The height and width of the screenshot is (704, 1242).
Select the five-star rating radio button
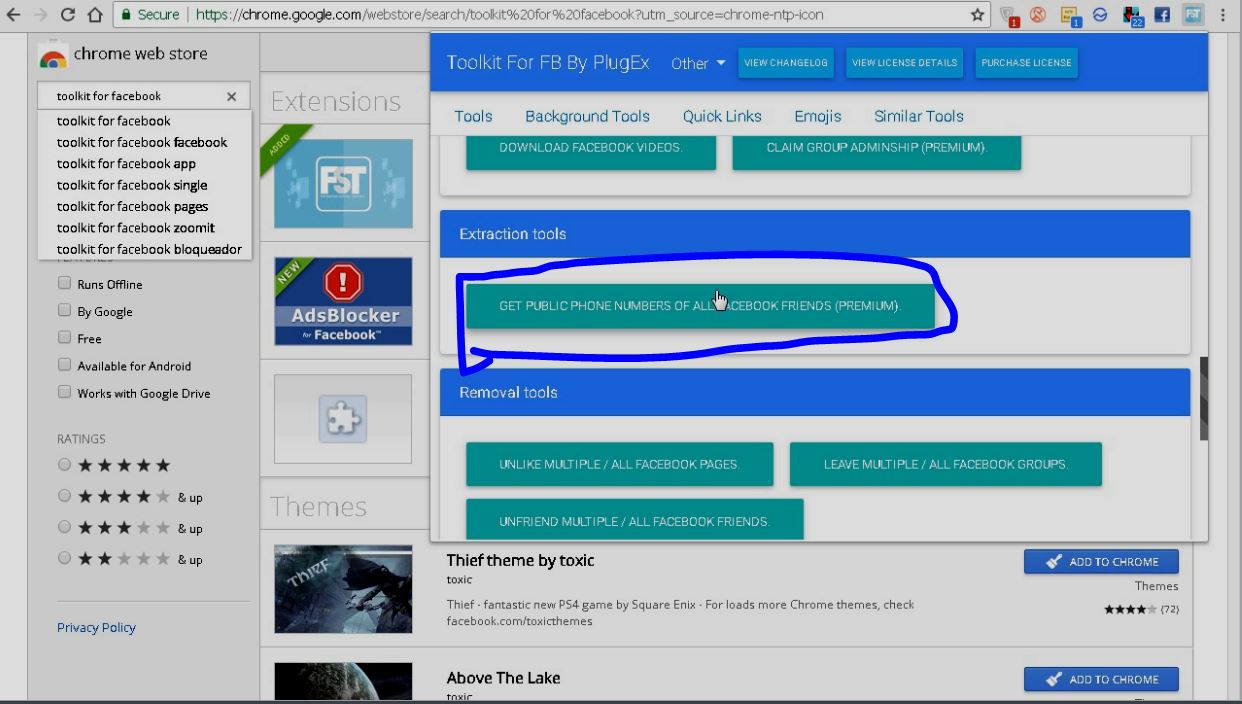[x=64, y=464]
